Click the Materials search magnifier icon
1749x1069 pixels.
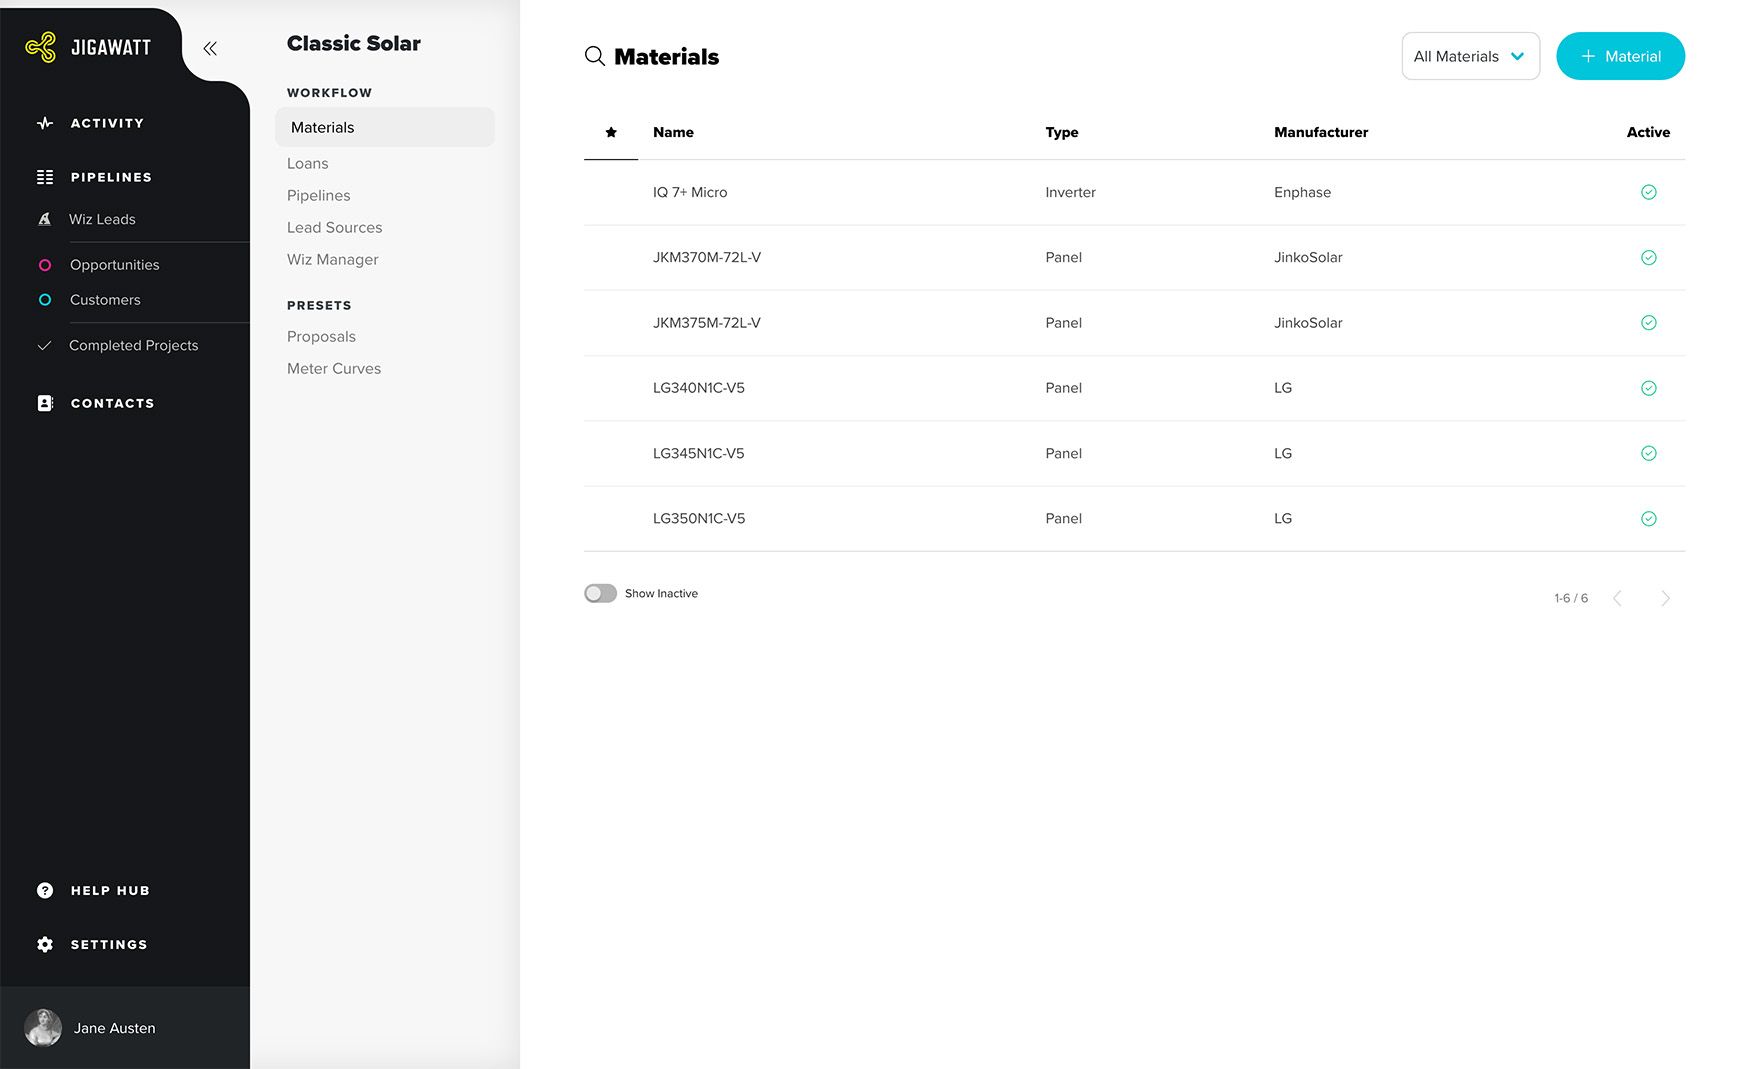(595, 57)
